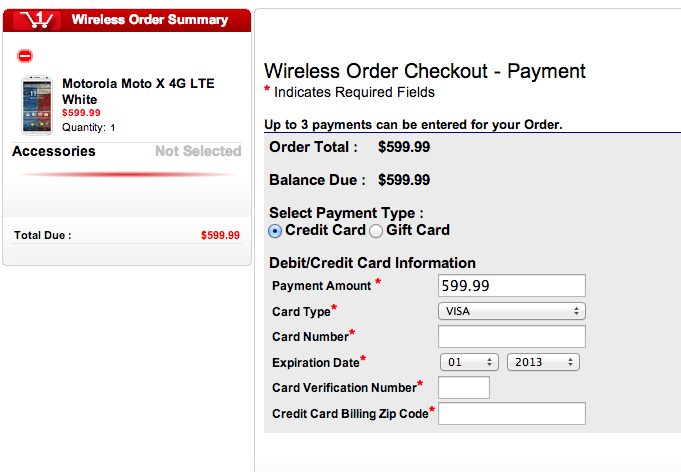The height and width of the screenshot is (472, 681).
Task: Click the Wireless Order Checkout - Payment heading
Action: (x=424, y=71)
